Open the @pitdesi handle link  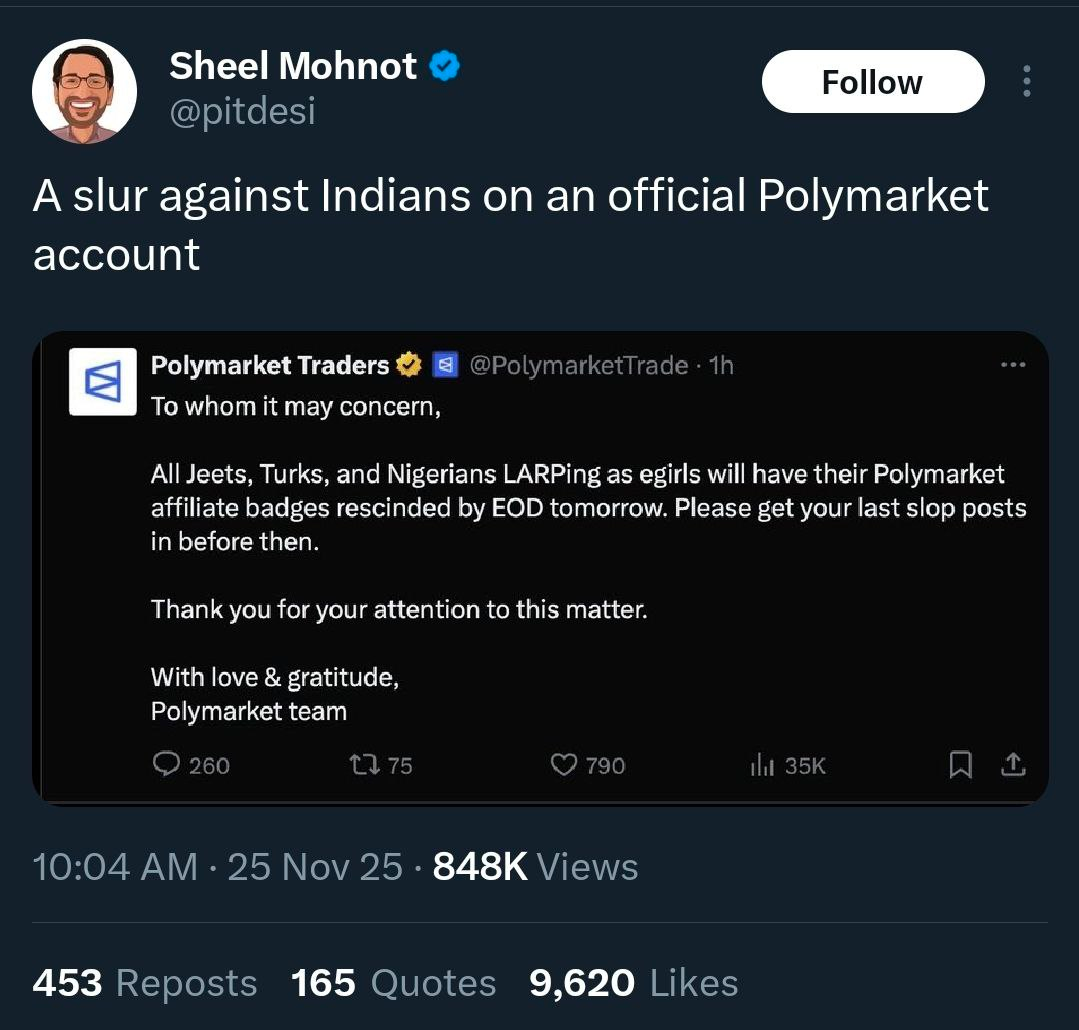click(x=242, y=110)
